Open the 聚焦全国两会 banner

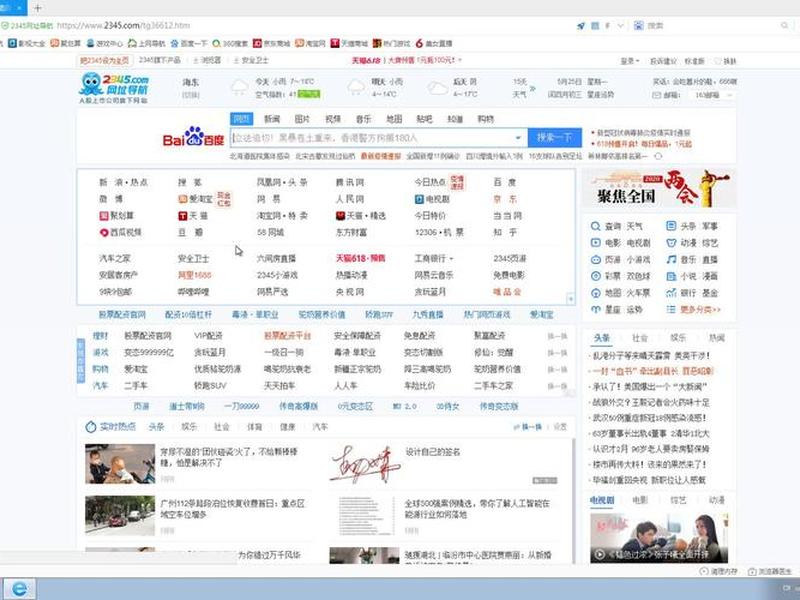pos(659,188)
